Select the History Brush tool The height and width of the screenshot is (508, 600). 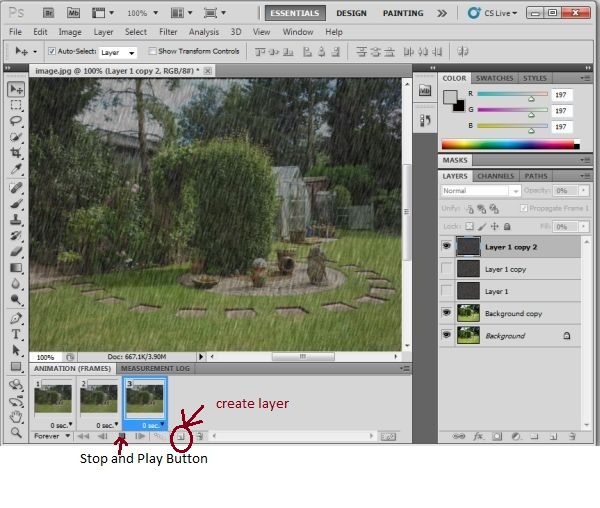(x=16, y=235)
